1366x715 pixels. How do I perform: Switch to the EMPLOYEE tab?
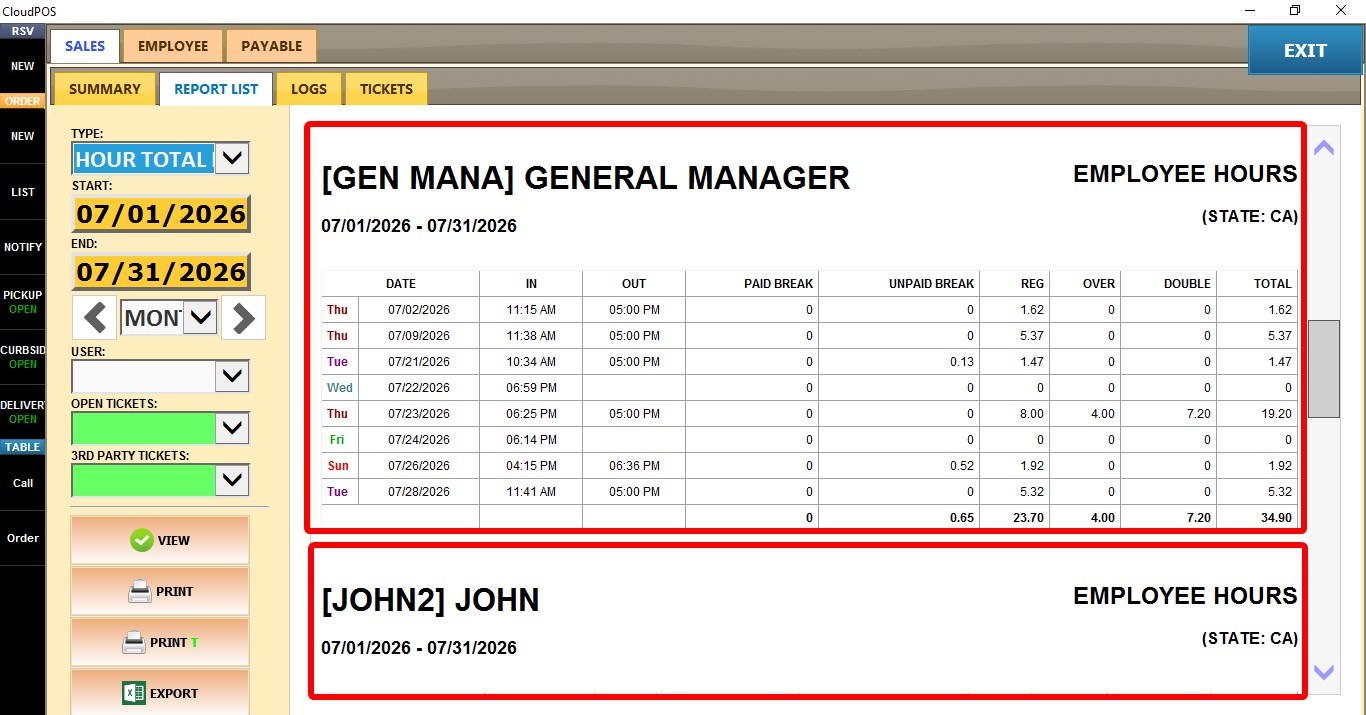pyautogui.click(x=173, y=46)
